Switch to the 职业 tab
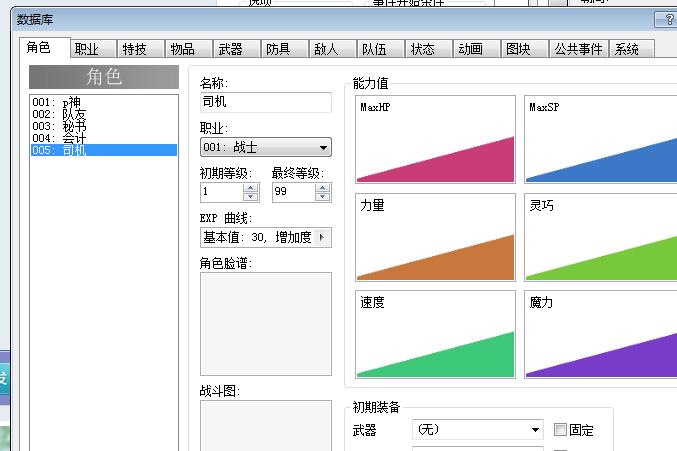Image resolution: width=677 pixels, height=451 pixels. (x=93, y=49)
